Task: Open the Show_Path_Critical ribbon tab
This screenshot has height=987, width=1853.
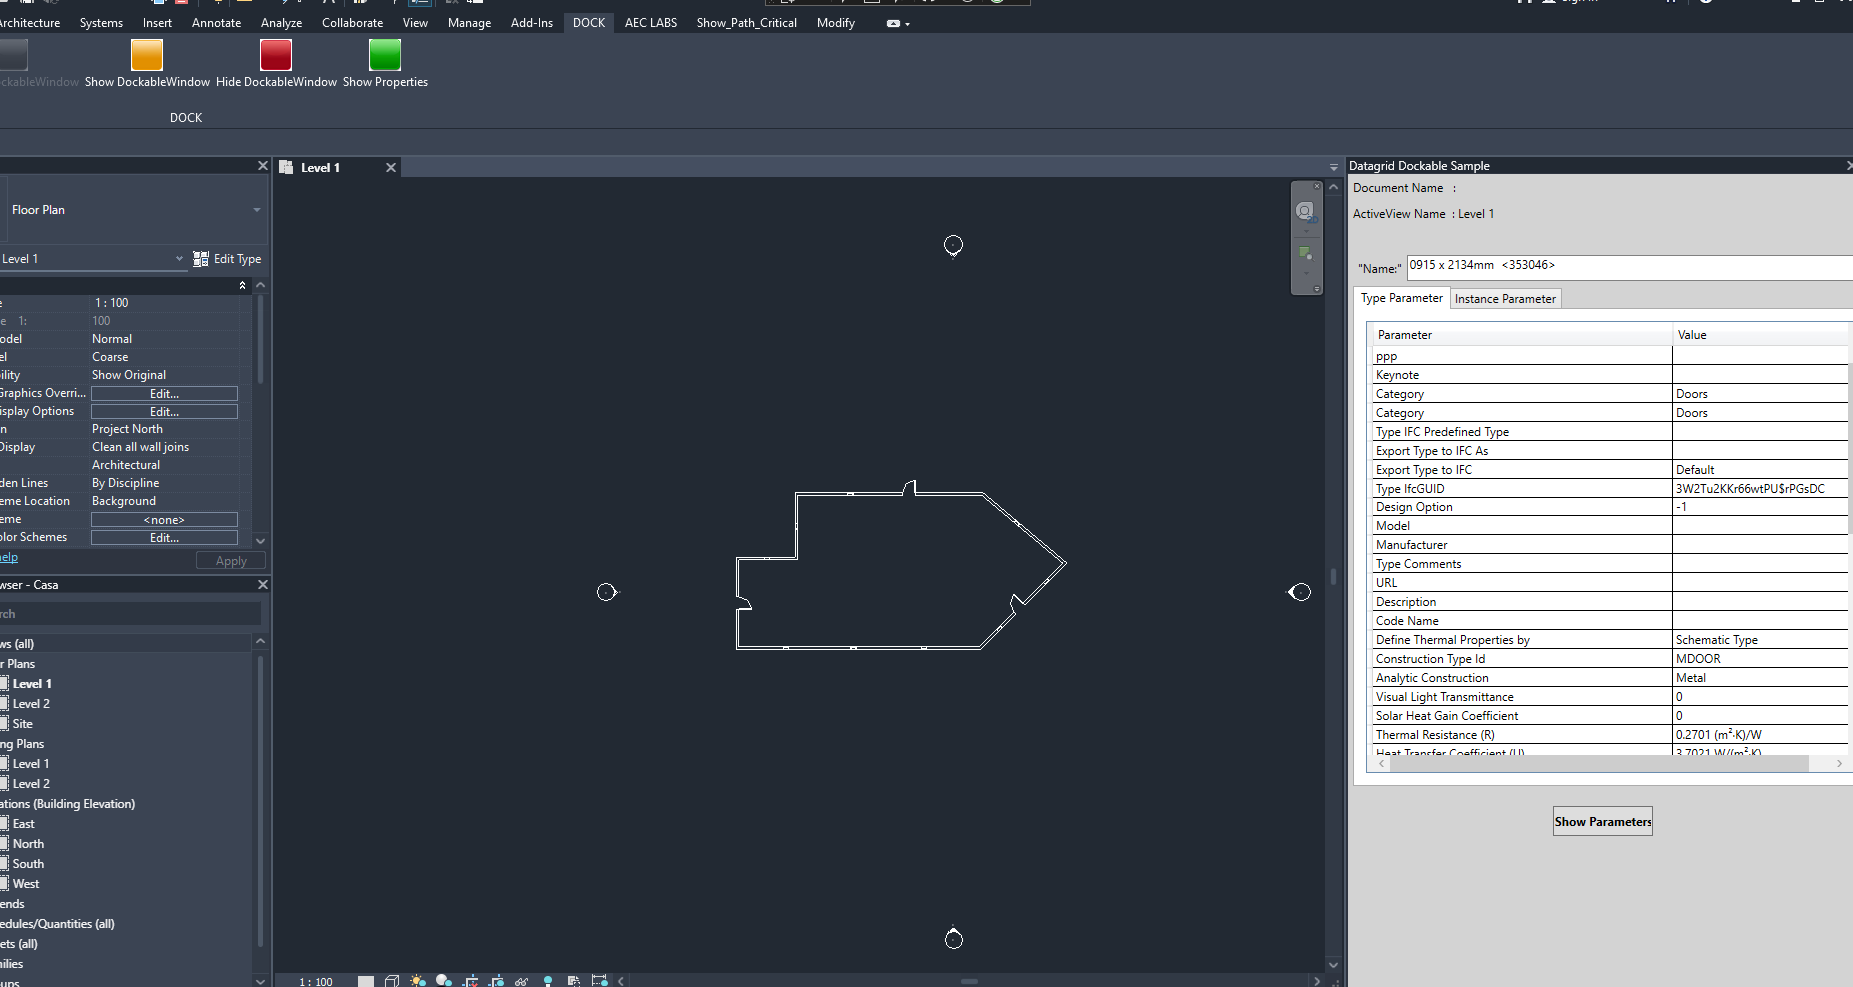Action: (746, 23)
